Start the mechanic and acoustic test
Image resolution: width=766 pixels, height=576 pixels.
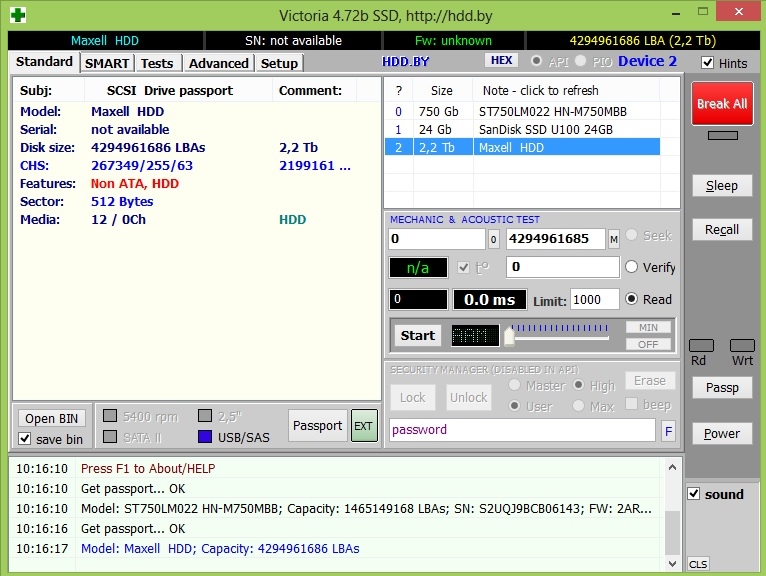[418, 336]
